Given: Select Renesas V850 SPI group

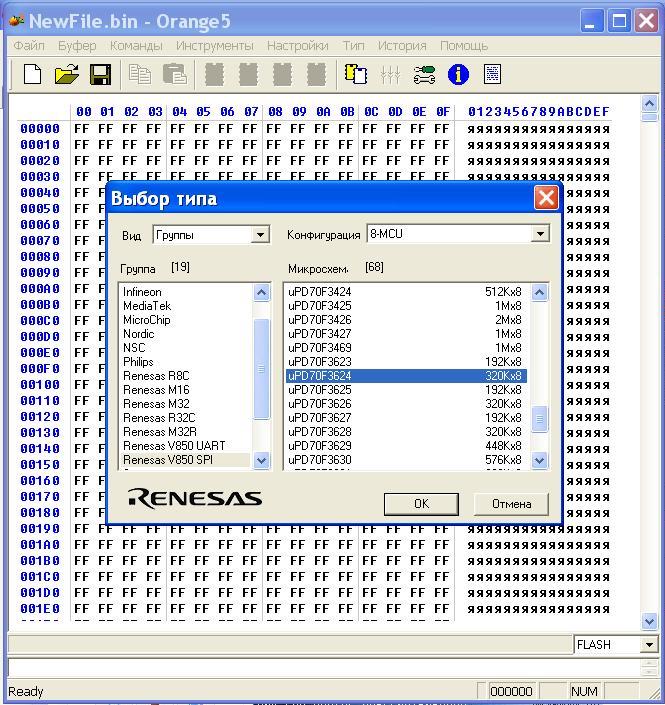Looking at the screenshot, I should [186, 460].
